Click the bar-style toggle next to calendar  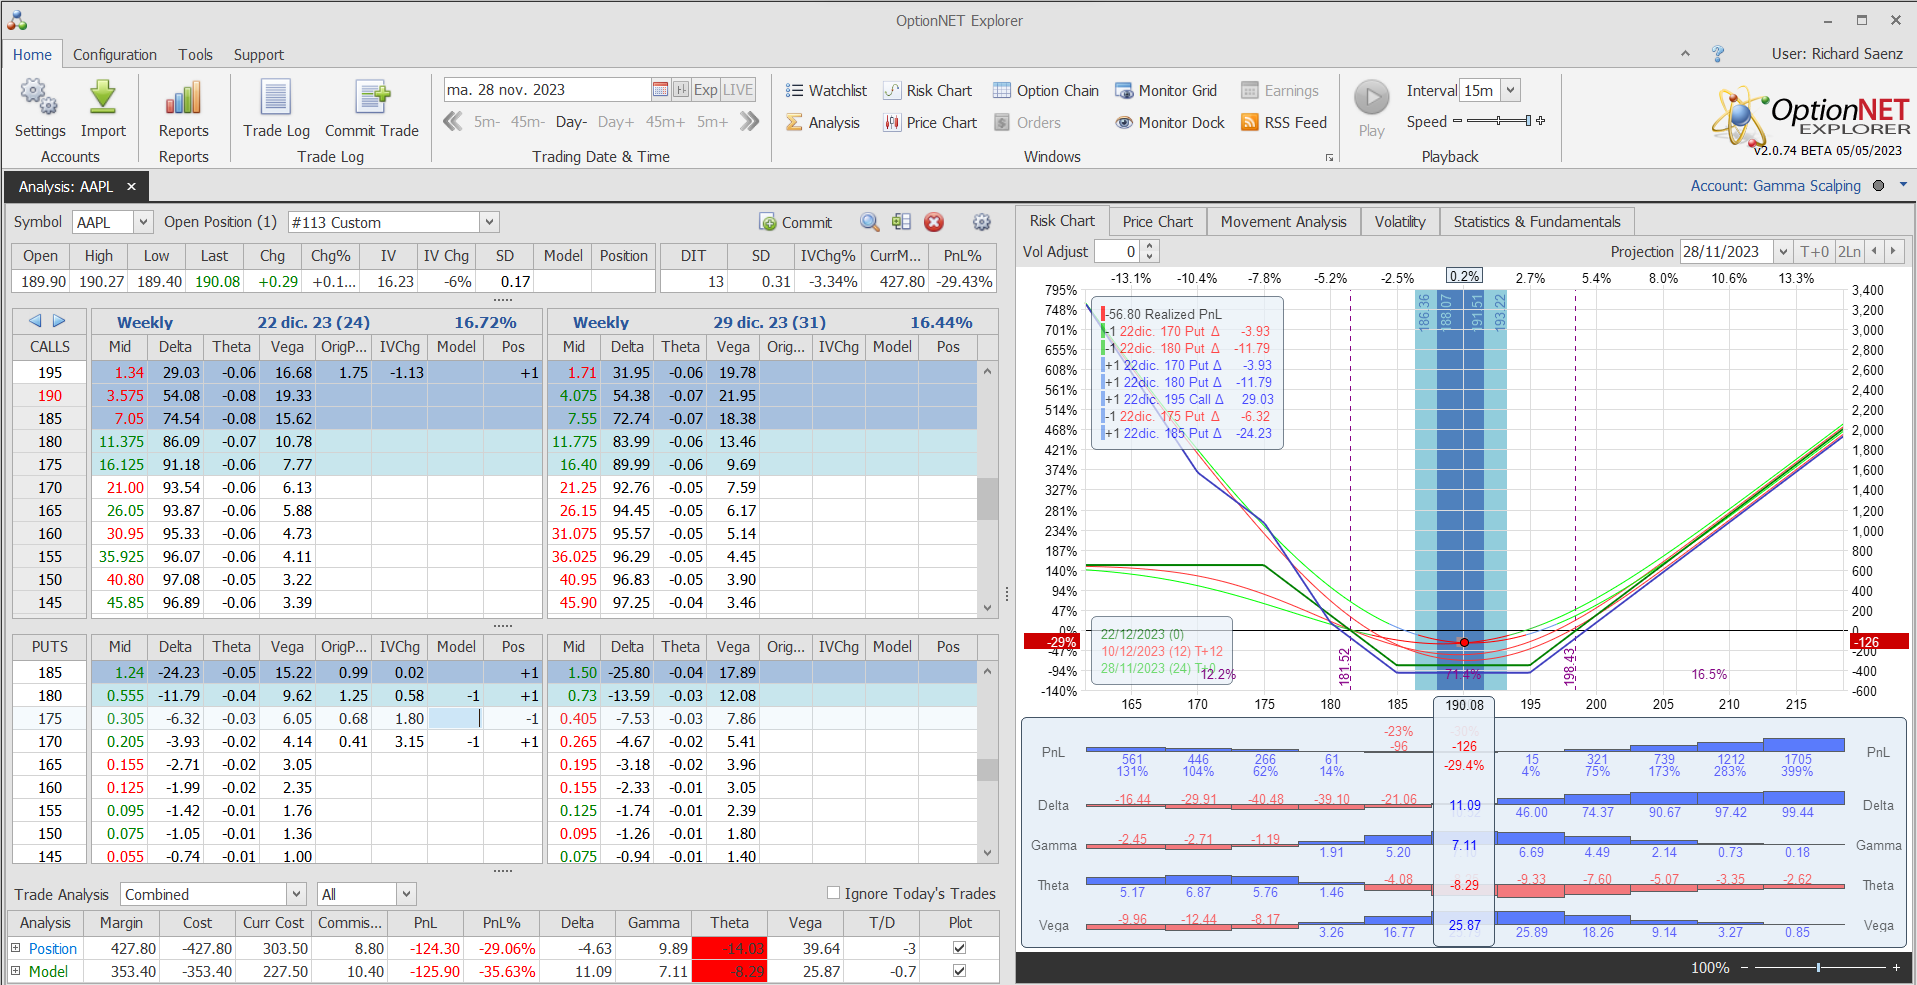click(681, 90)
